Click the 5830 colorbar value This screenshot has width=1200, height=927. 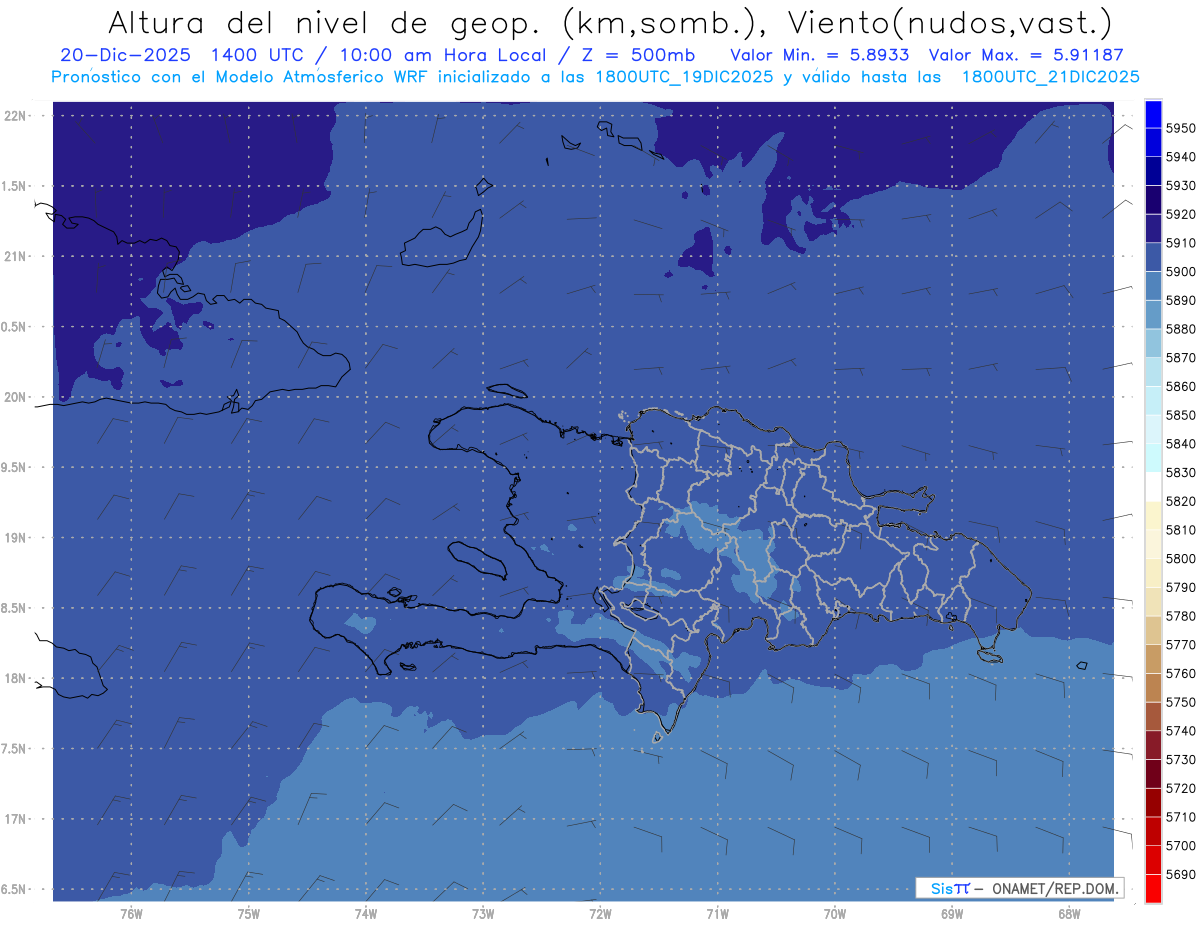pos(1180,472)
